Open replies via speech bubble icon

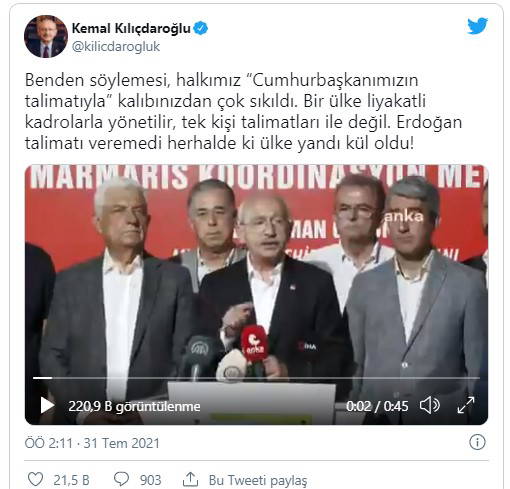121,479
